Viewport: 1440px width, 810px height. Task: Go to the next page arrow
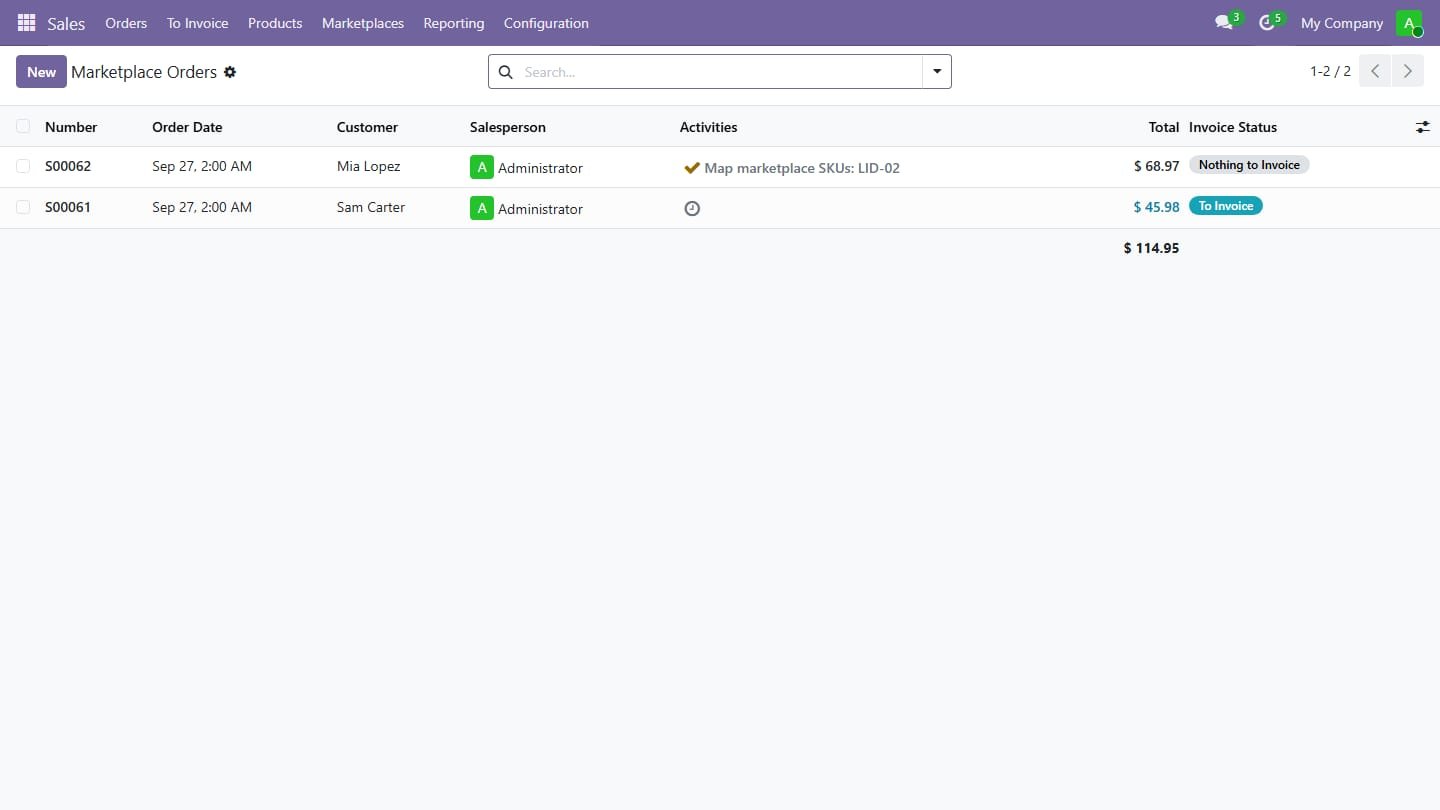(1408, 71)
